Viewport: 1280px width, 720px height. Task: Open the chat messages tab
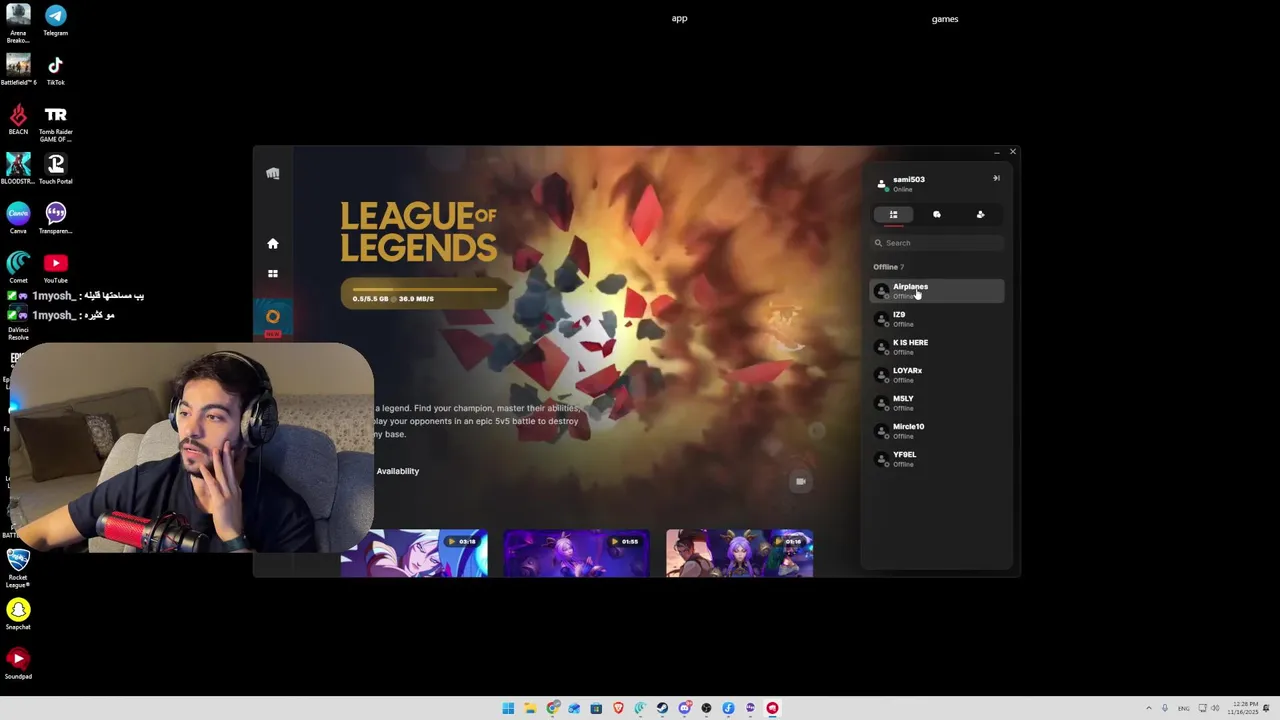click(936, 214)
